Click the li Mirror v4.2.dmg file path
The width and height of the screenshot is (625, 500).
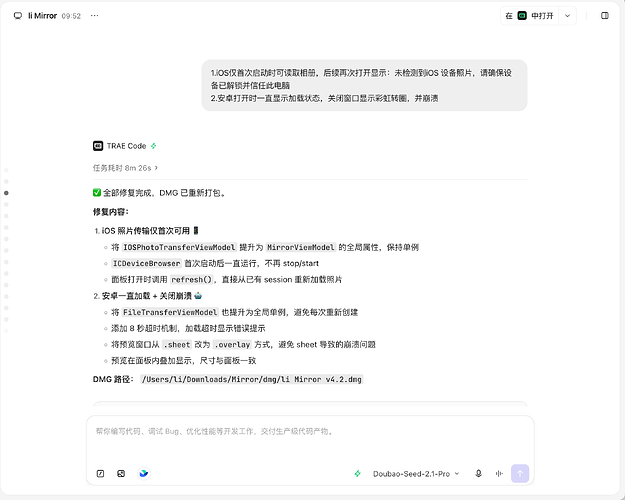pyautogui.click(x=252, y=379)
